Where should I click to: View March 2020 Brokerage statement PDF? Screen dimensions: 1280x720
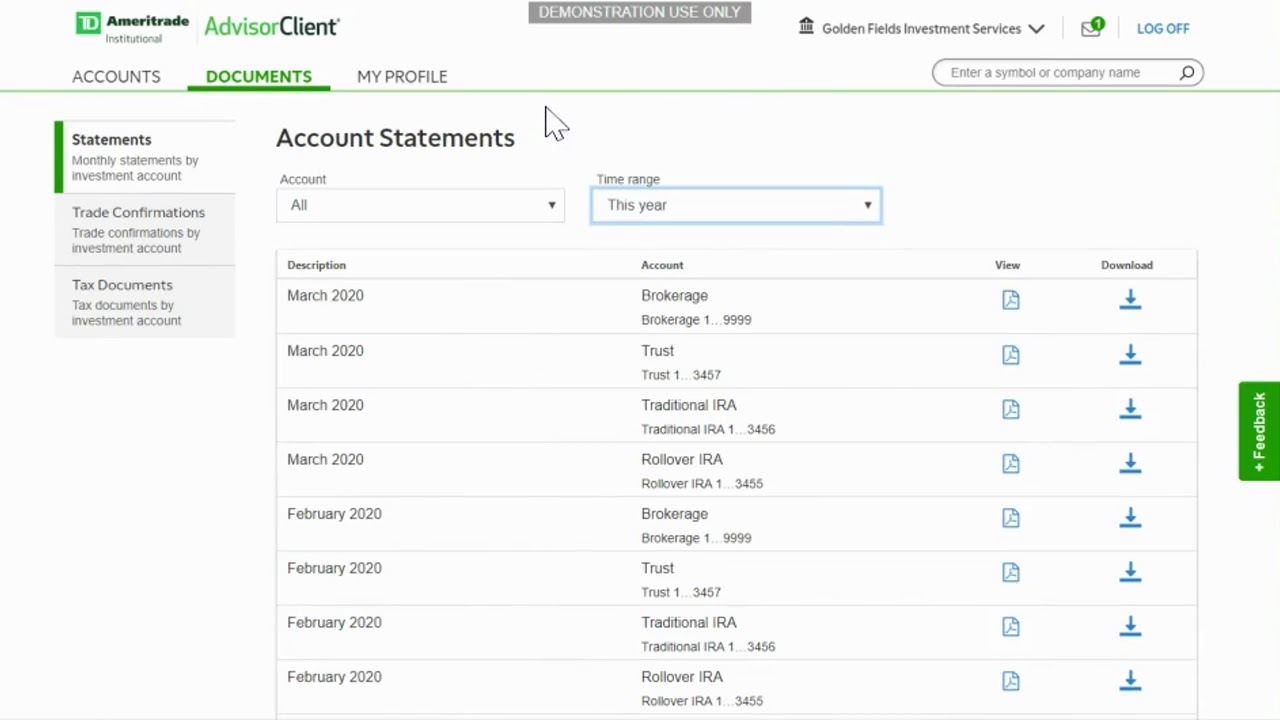1010,300
